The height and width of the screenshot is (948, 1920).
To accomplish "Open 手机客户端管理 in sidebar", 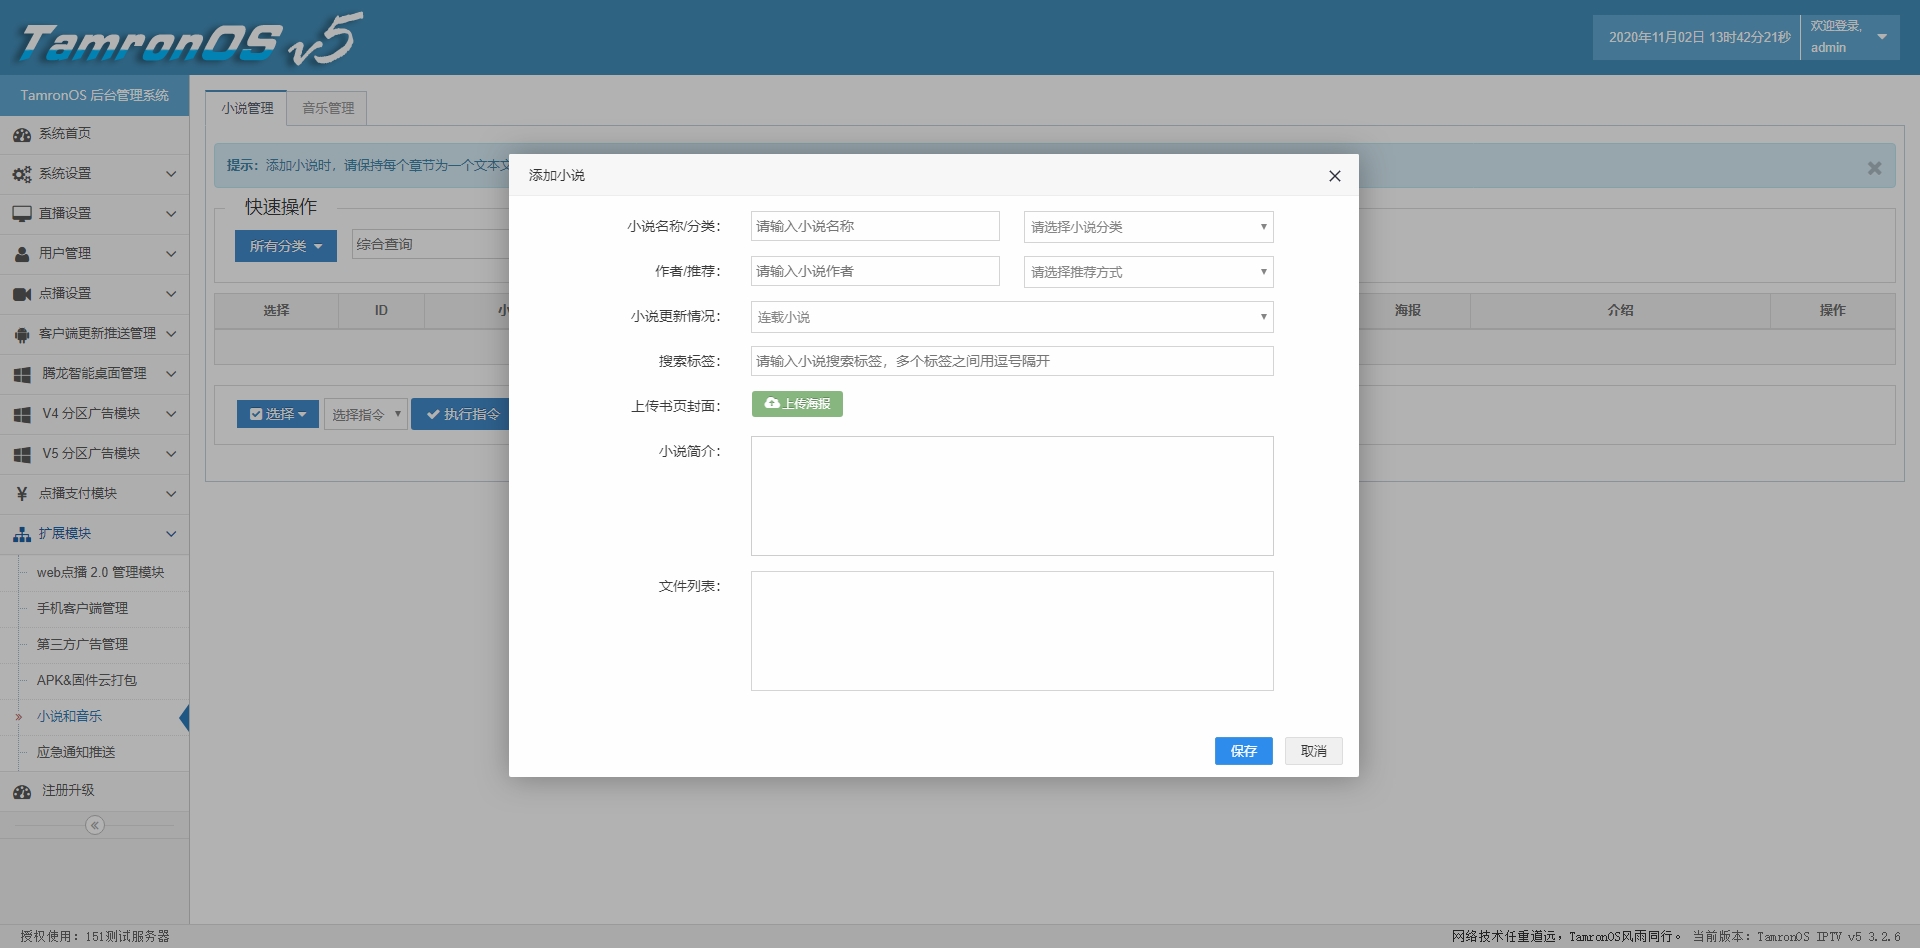I will 82,608.
